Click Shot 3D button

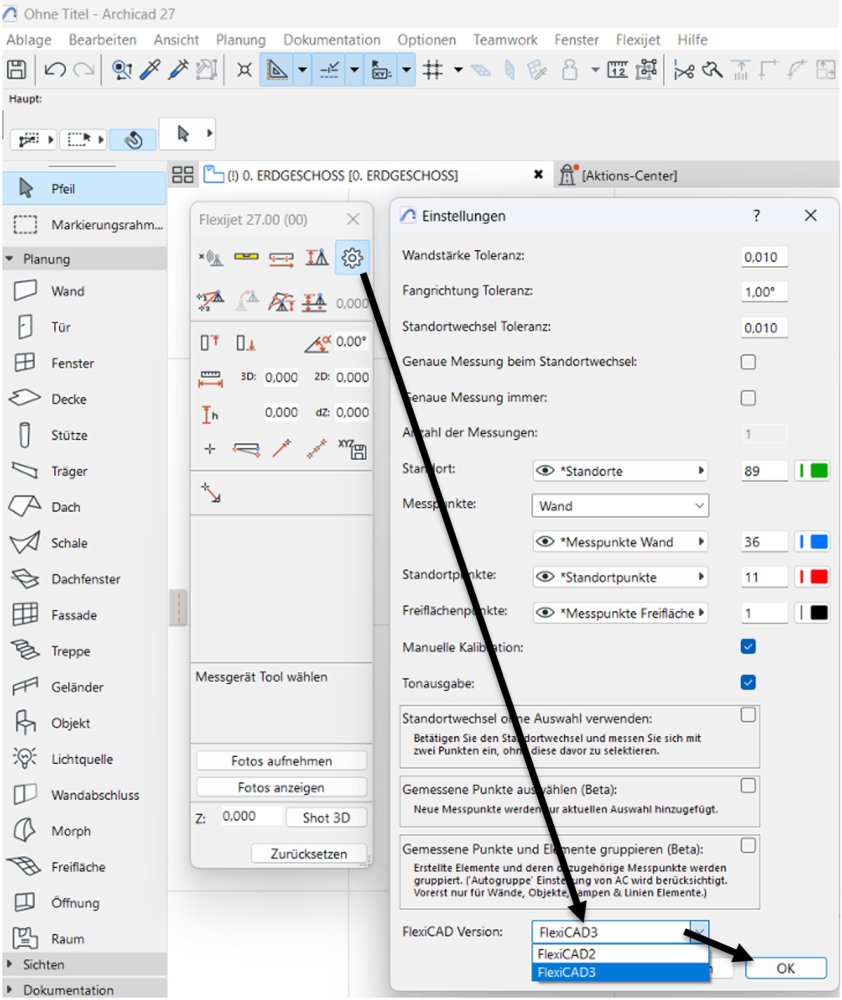(326, 818)
